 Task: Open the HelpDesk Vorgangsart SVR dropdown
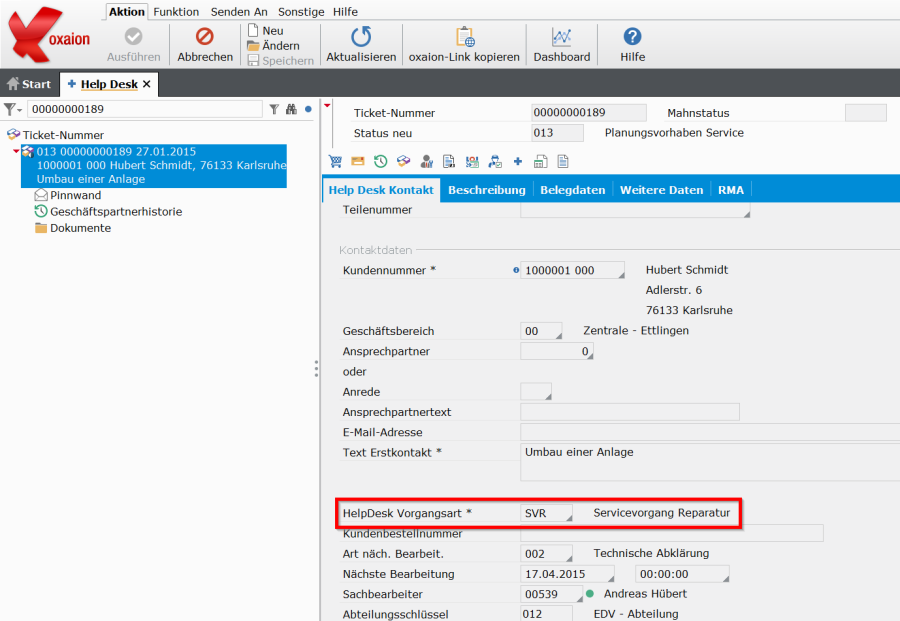(569, 518)
